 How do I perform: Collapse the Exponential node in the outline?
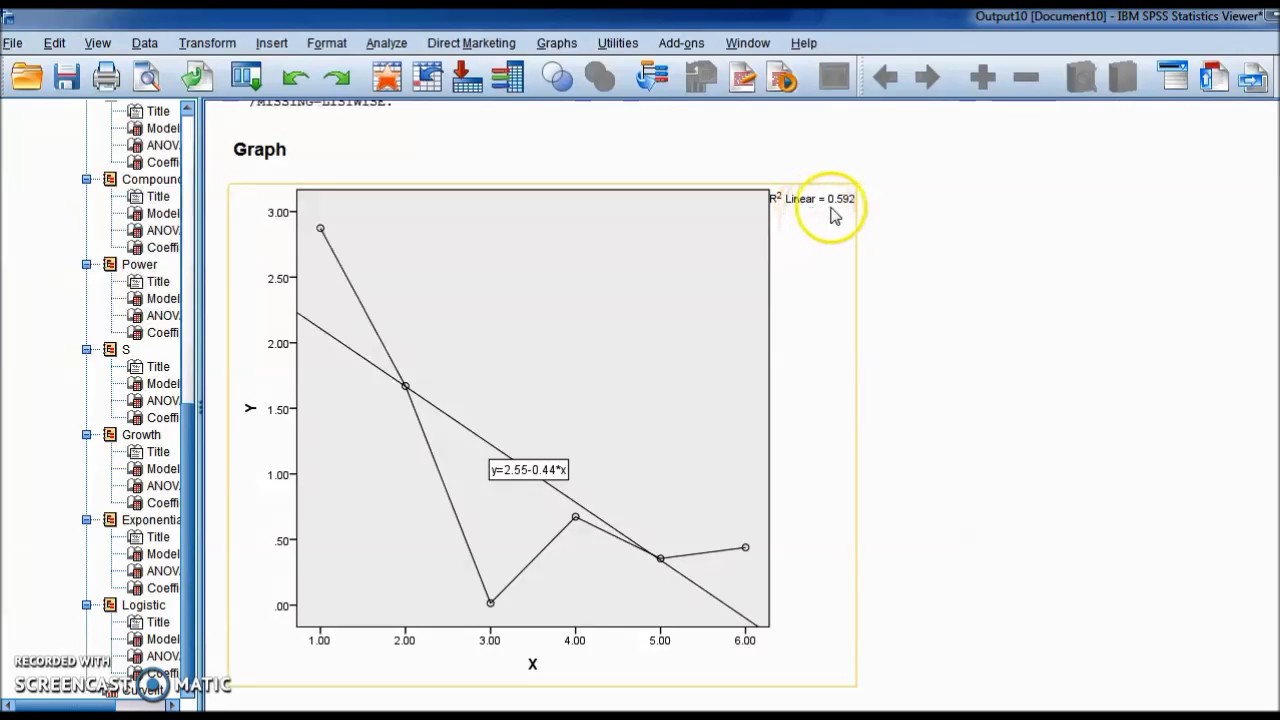(x=87, y=520)
